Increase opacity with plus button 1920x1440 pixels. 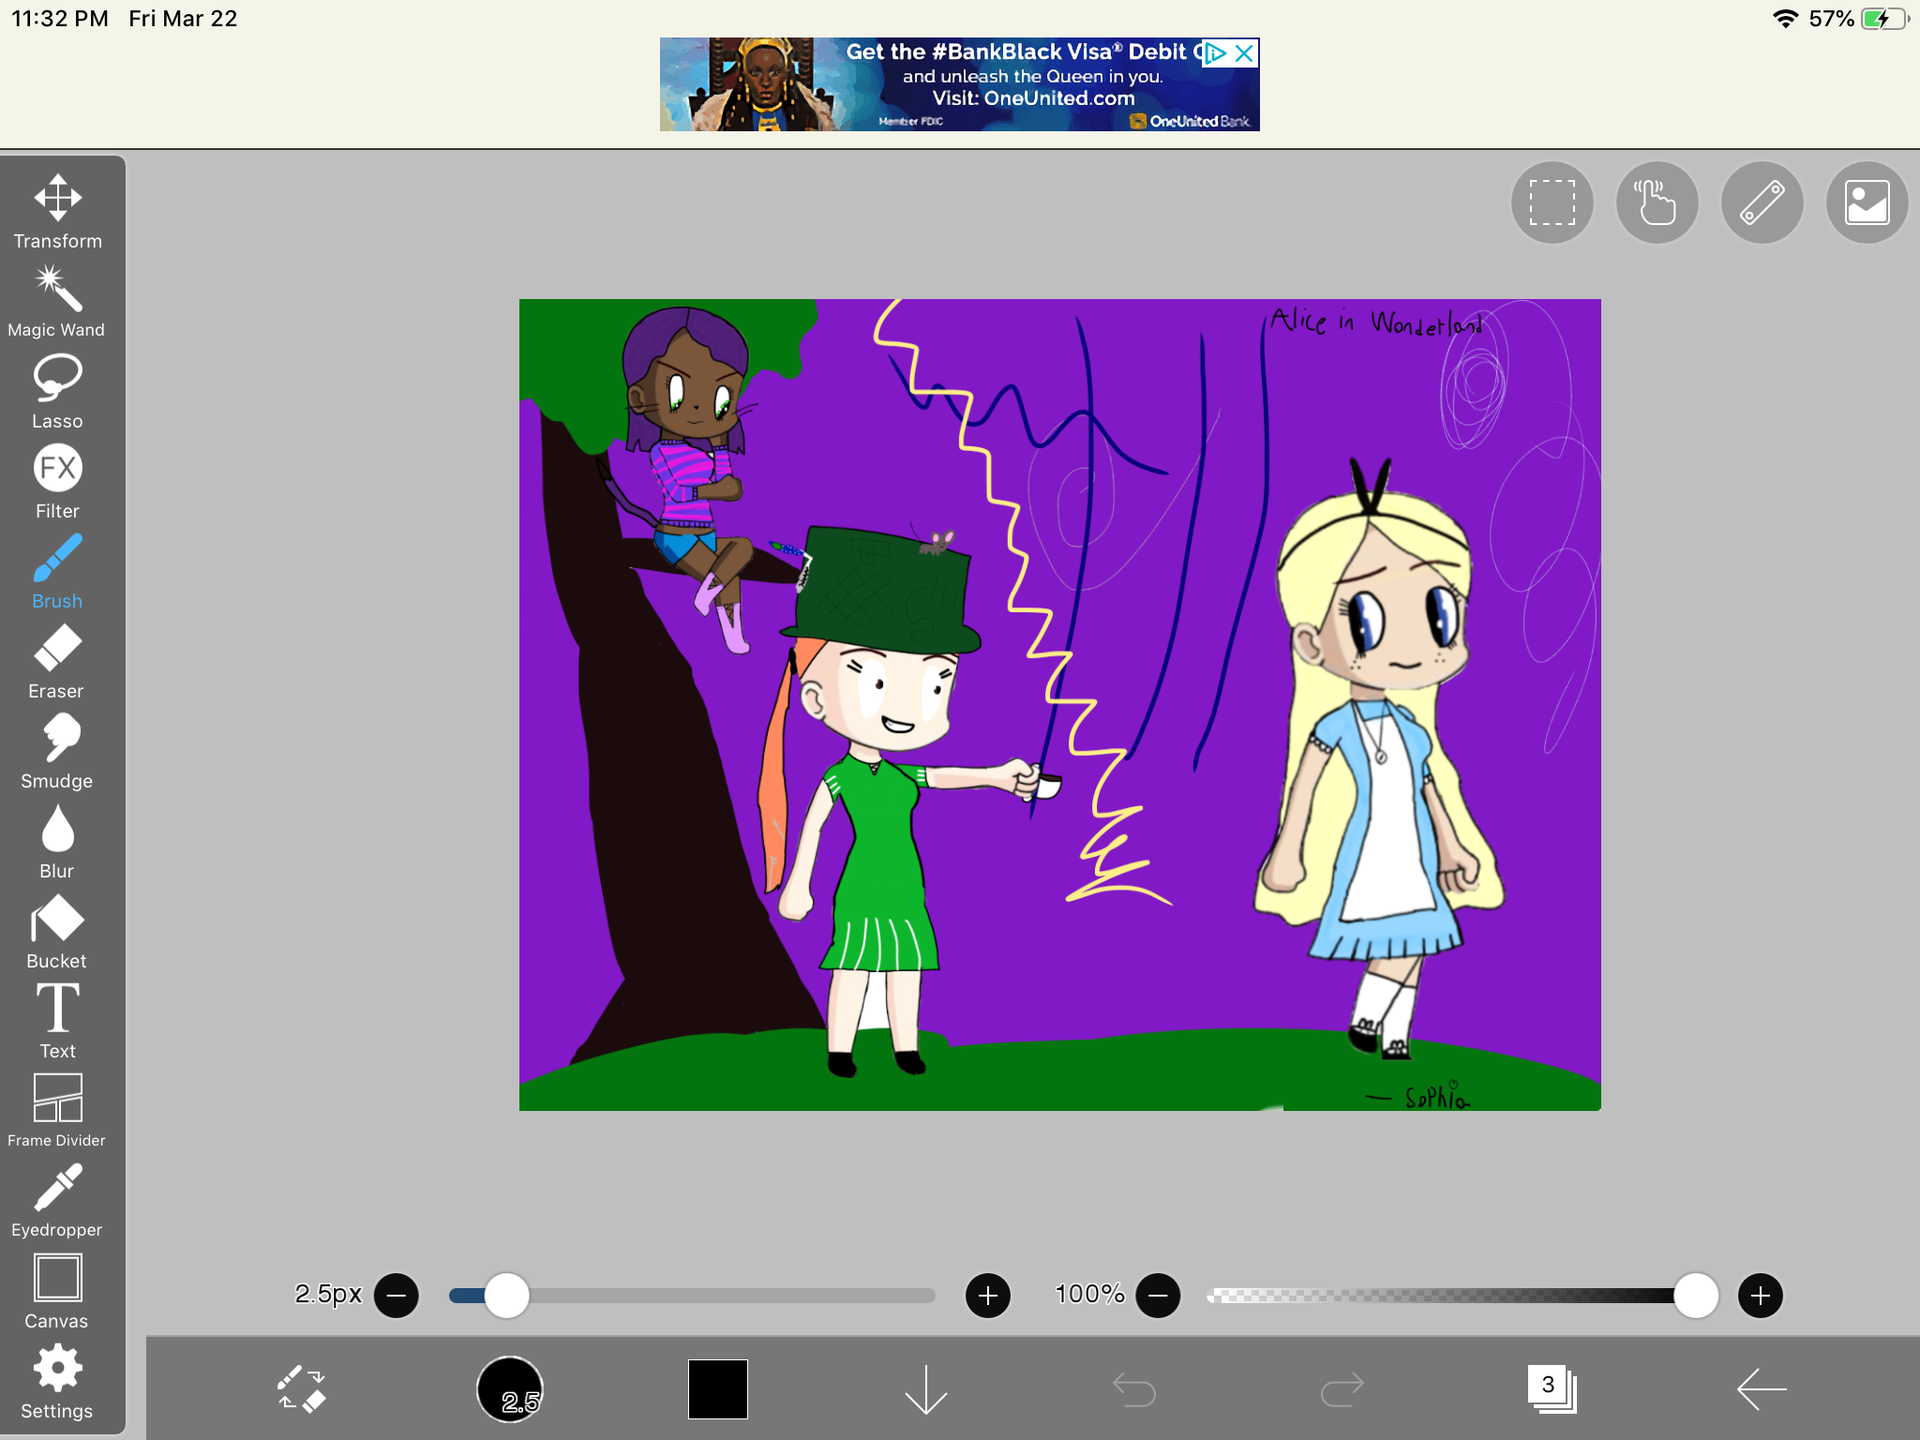1761,1296
